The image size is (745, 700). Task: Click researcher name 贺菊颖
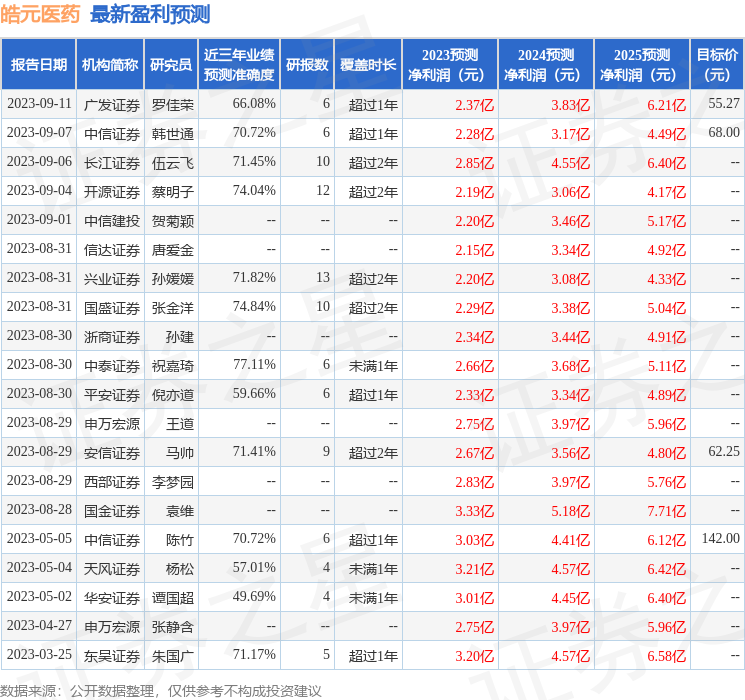tap(173, 221)
